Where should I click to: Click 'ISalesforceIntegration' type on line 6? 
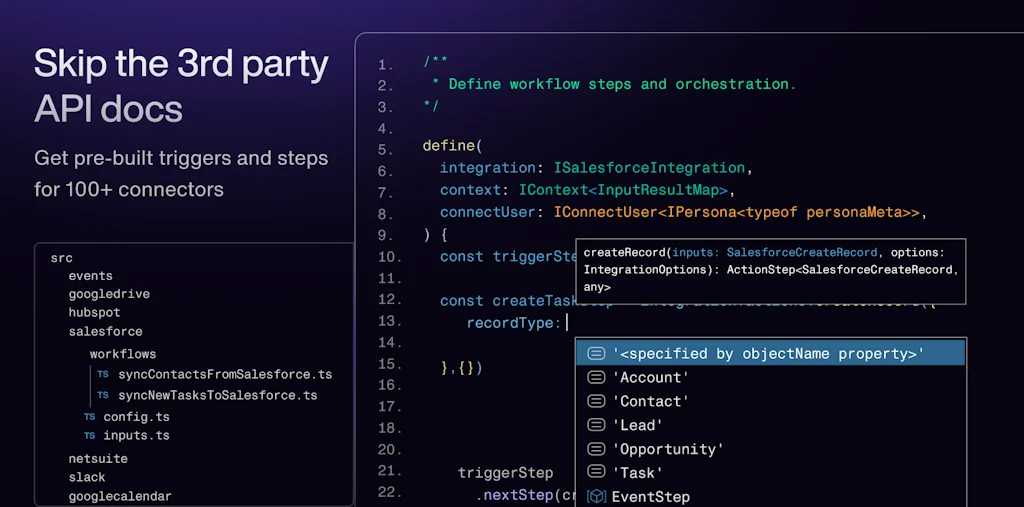click(649, 168)
